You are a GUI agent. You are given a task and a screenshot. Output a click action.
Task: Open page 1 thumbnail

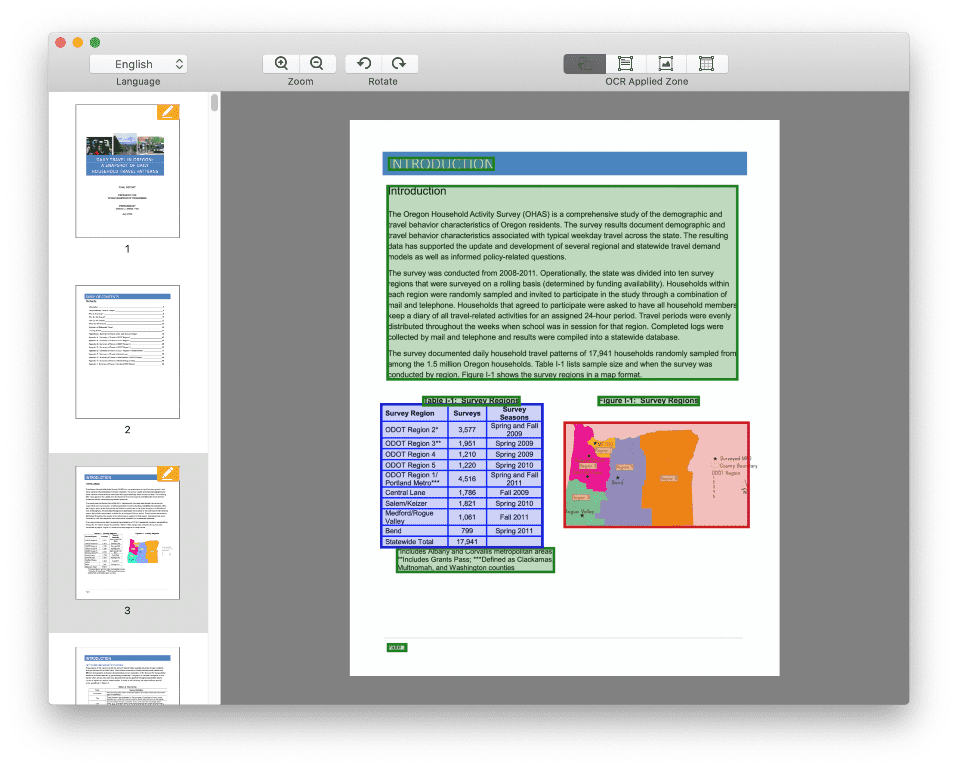coord(128,171)
